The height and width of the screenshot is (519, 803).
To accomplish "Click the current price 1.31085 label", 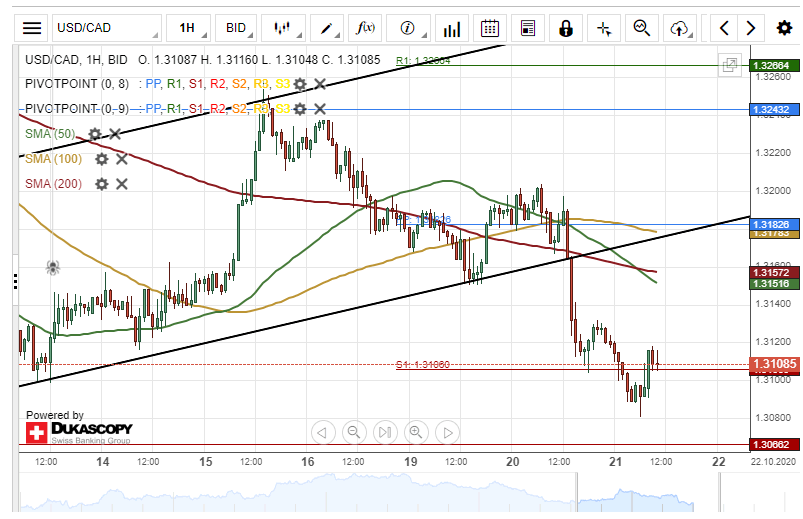I will point(774,364).
